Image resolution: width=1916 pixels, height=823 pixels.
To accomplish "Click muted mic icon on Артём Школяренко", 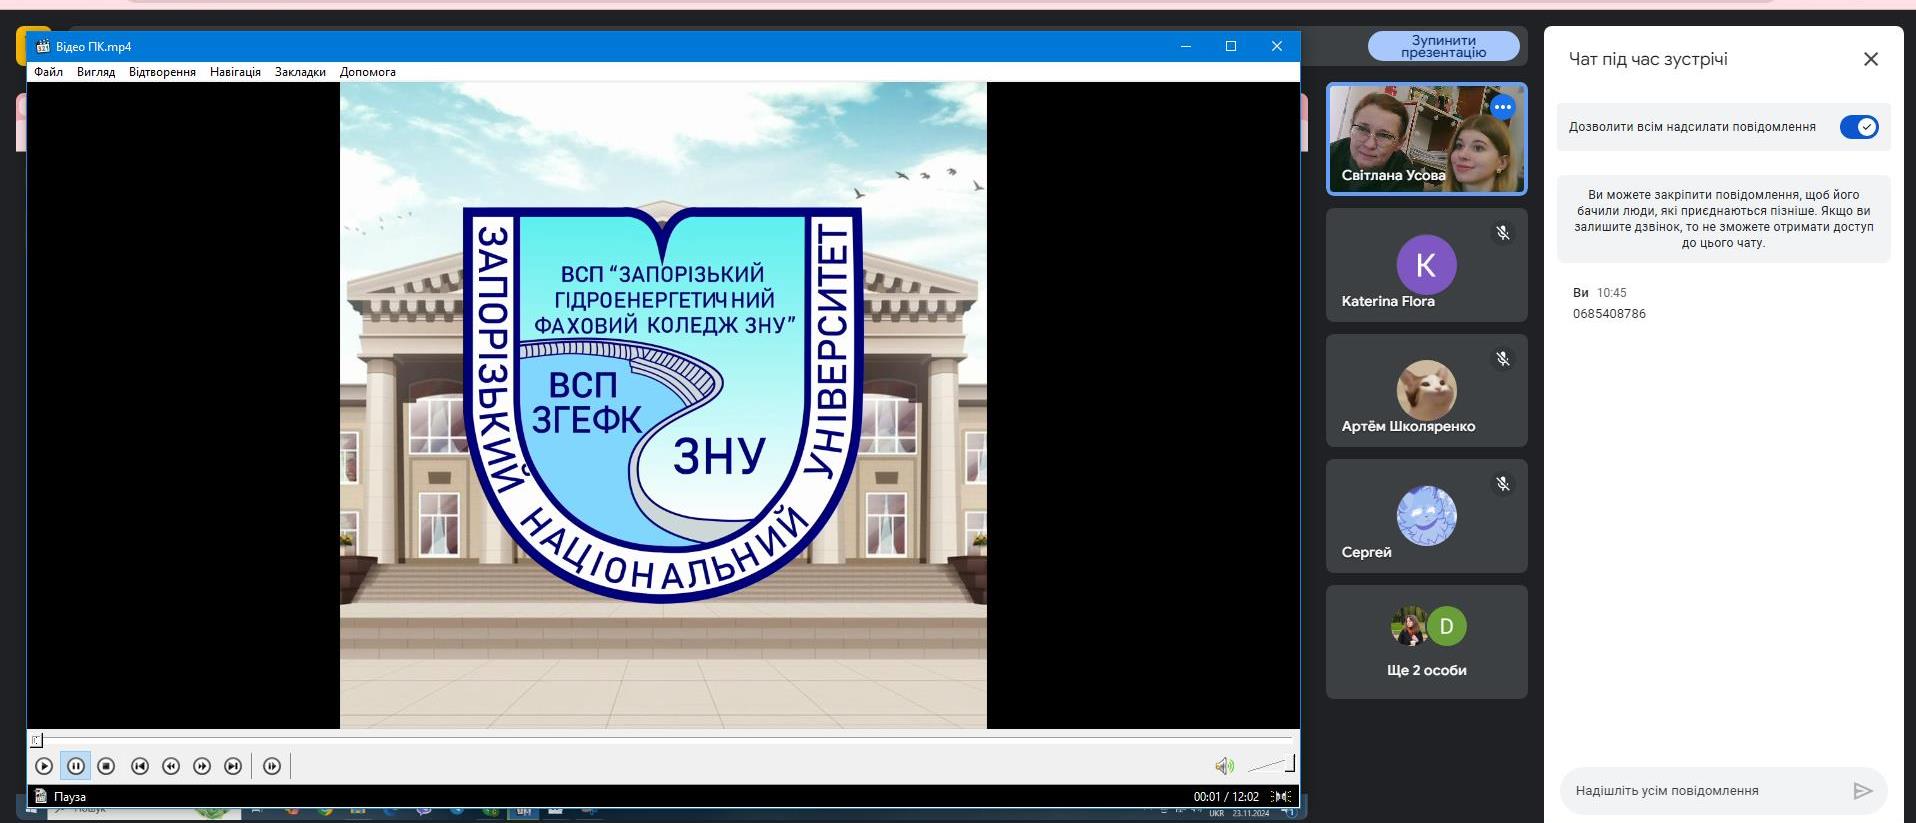I will [x=1502, y=359].
